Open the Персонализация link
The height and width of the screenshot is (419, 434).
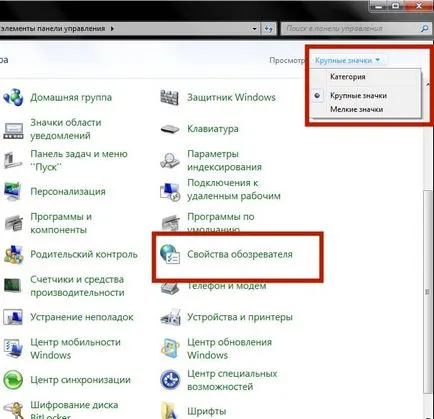pos(68,191)
